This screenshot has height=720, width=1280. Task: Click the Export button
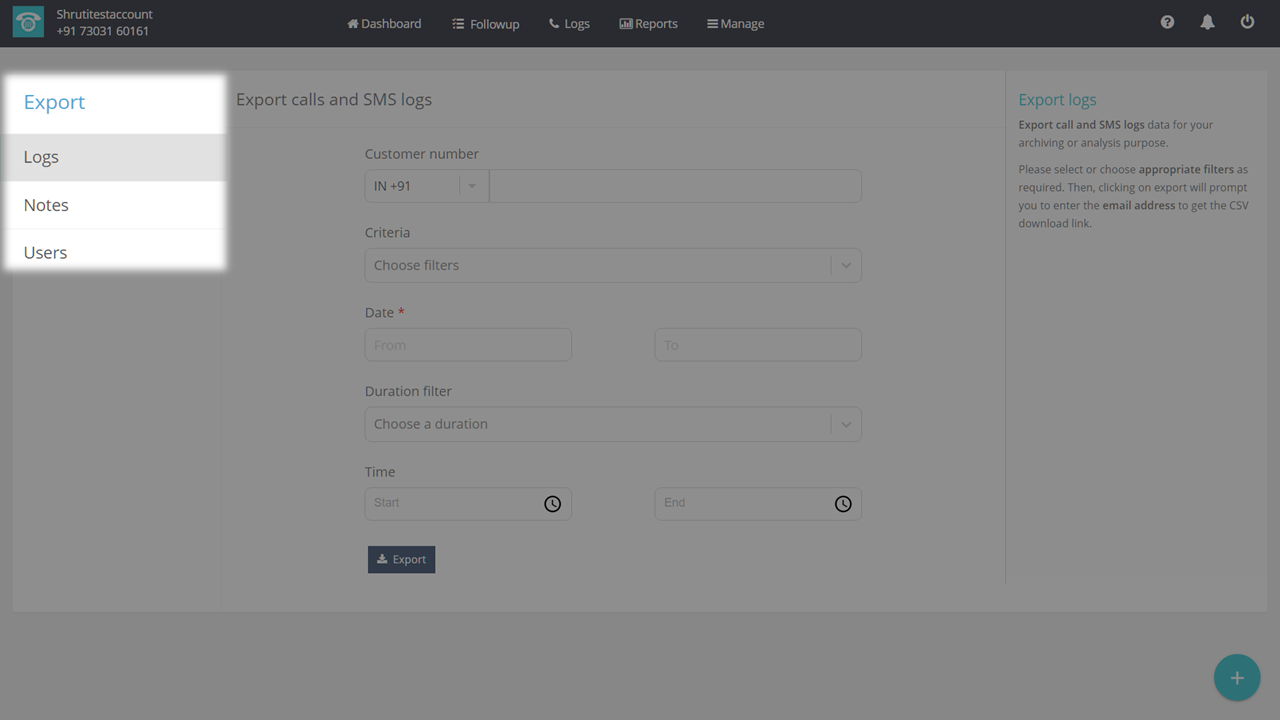coord(401,559)
